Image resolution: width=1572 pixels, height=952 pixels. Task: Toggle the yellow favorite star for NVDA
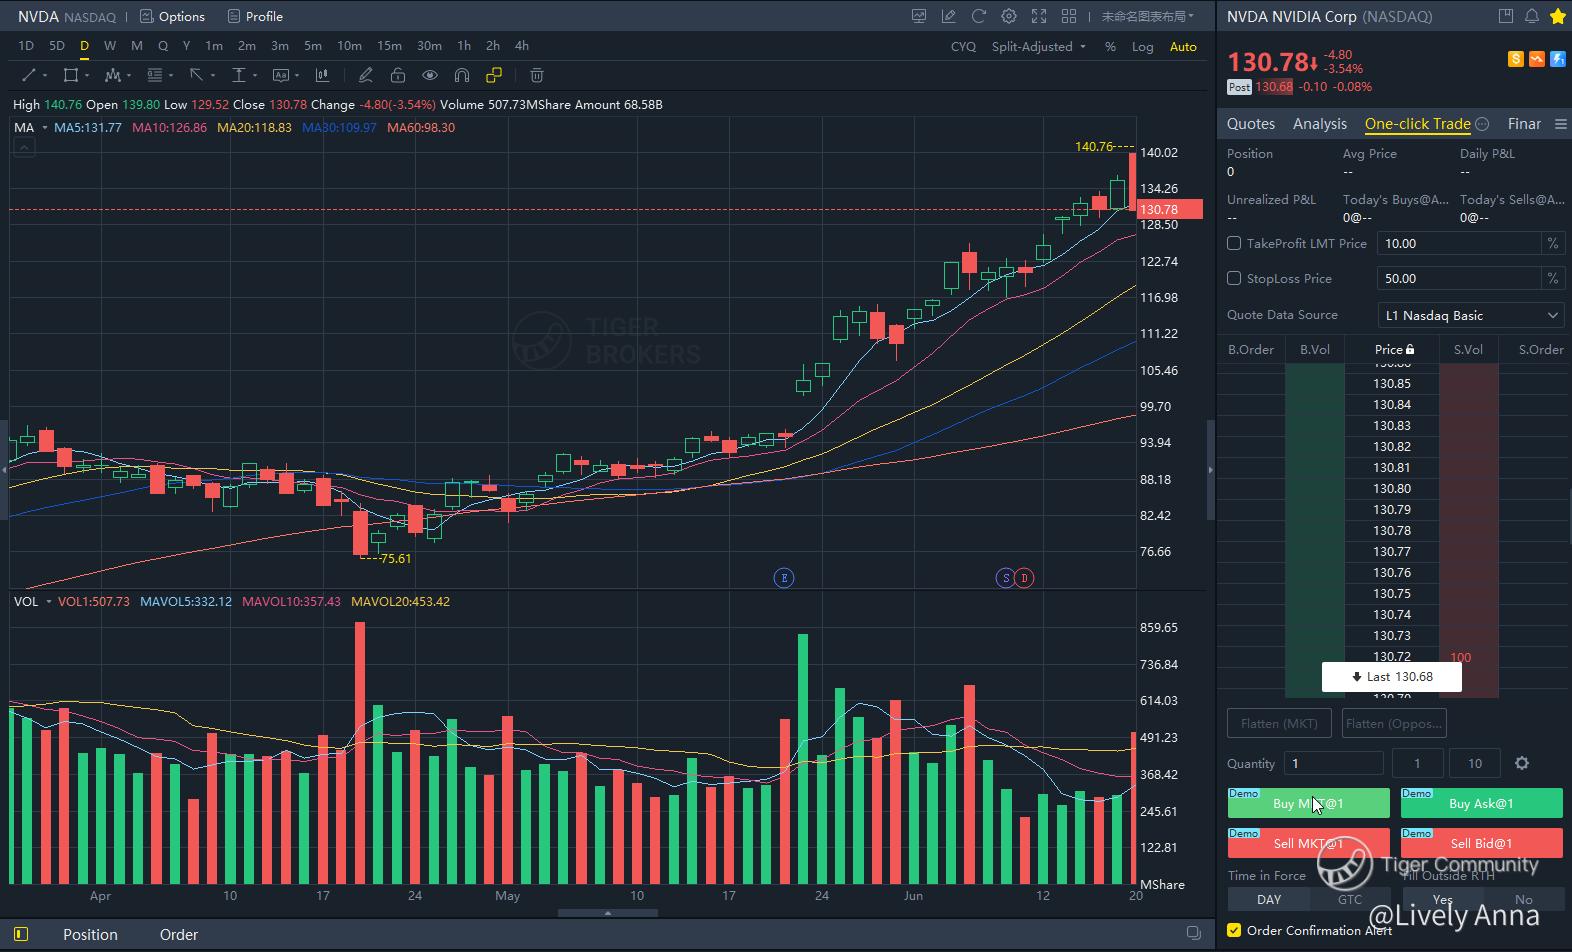point(1557,16)
